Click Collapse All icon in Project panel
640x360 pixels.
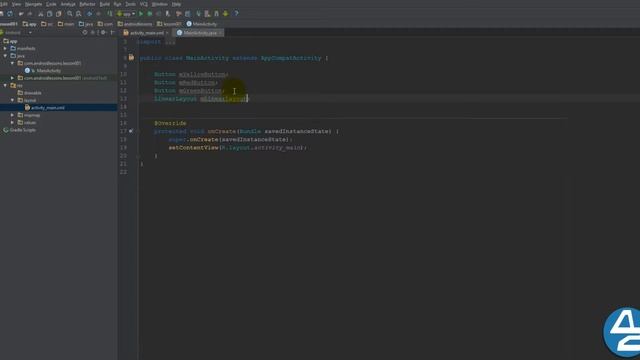click(93, 33)
